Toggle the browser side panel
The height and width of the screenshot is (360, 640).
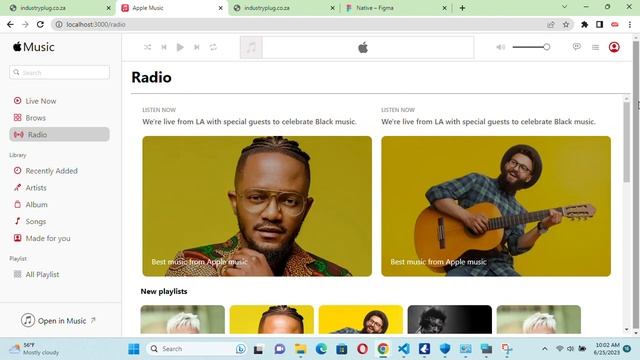[599, 24]
